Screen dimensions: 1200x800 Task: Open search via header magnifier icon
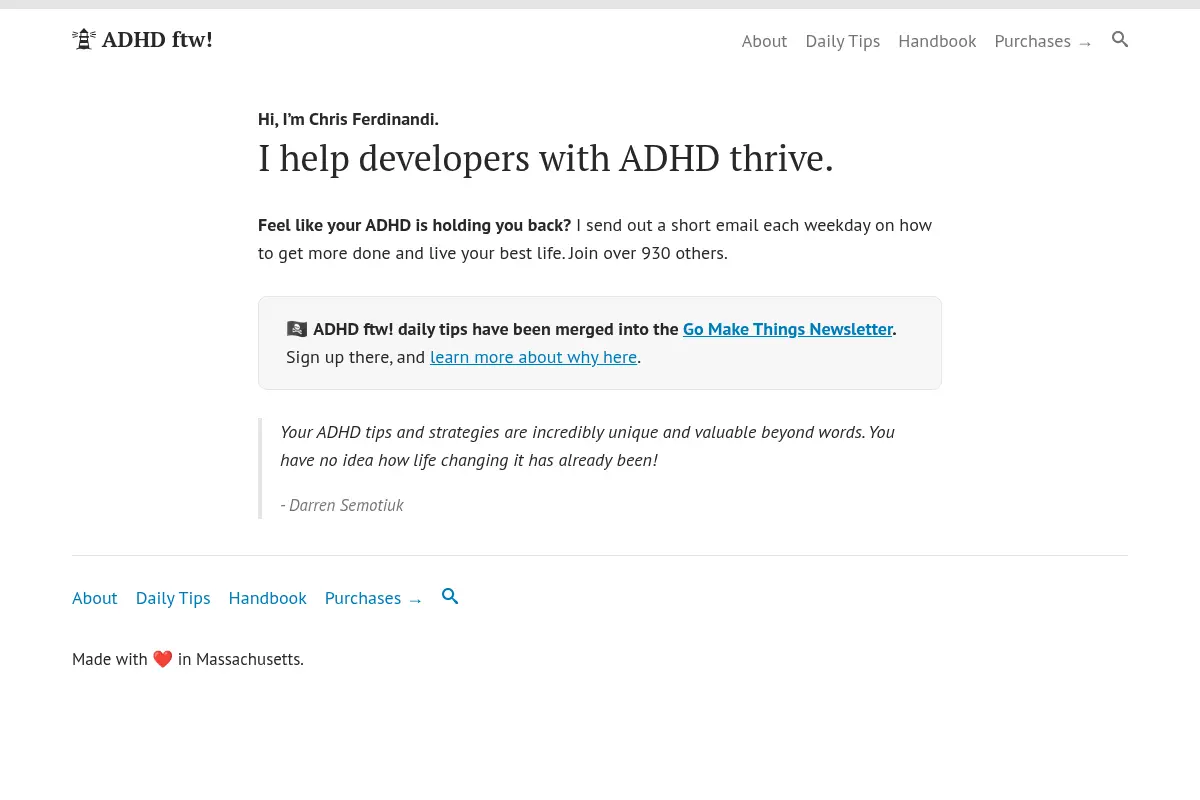click(x=1120, y=39)
